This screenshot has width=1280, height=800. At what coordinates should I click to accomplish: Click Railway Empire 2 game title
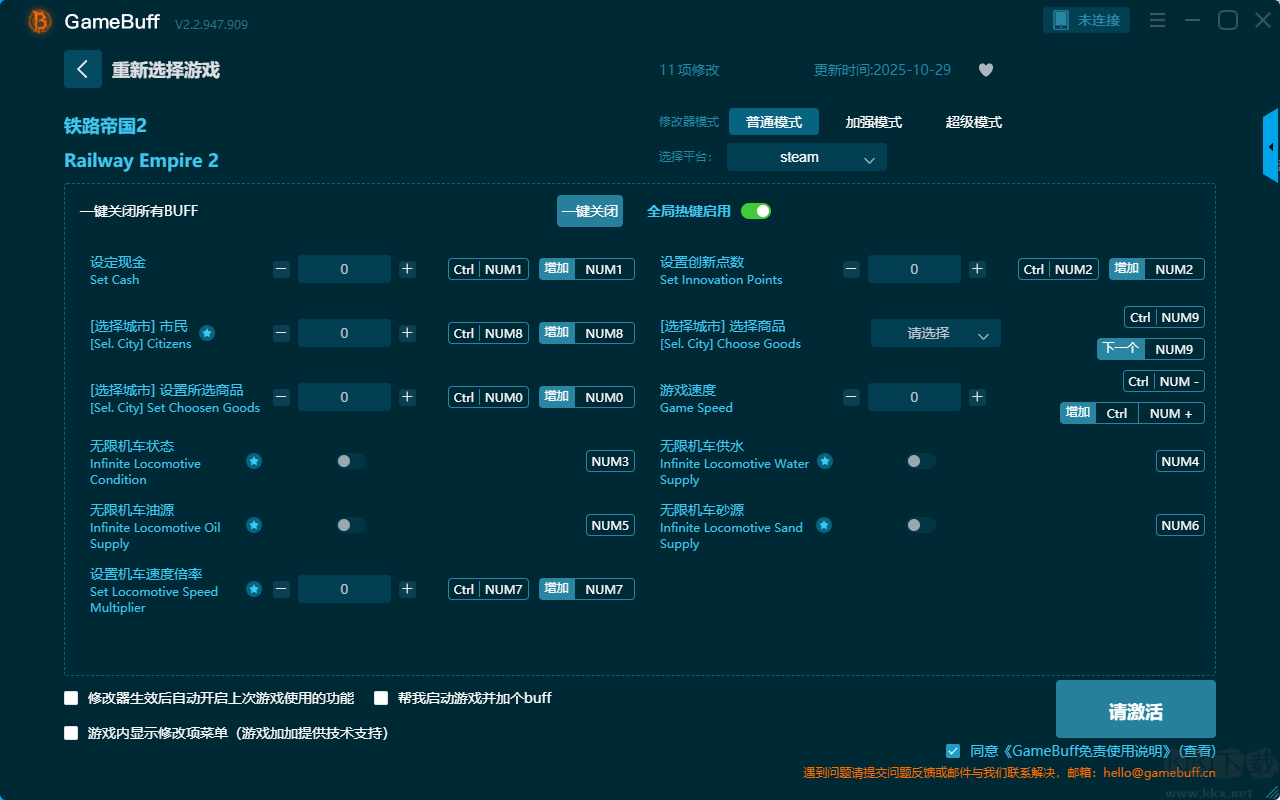click(x=141, y=160)
